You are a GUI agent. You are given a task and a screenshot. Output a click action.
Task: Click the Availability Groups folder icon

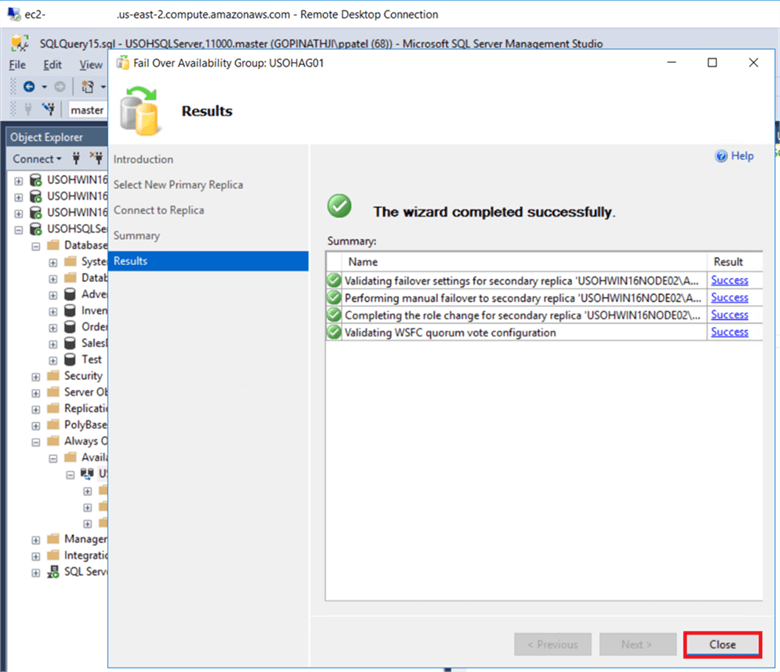(x=70, y=457)
